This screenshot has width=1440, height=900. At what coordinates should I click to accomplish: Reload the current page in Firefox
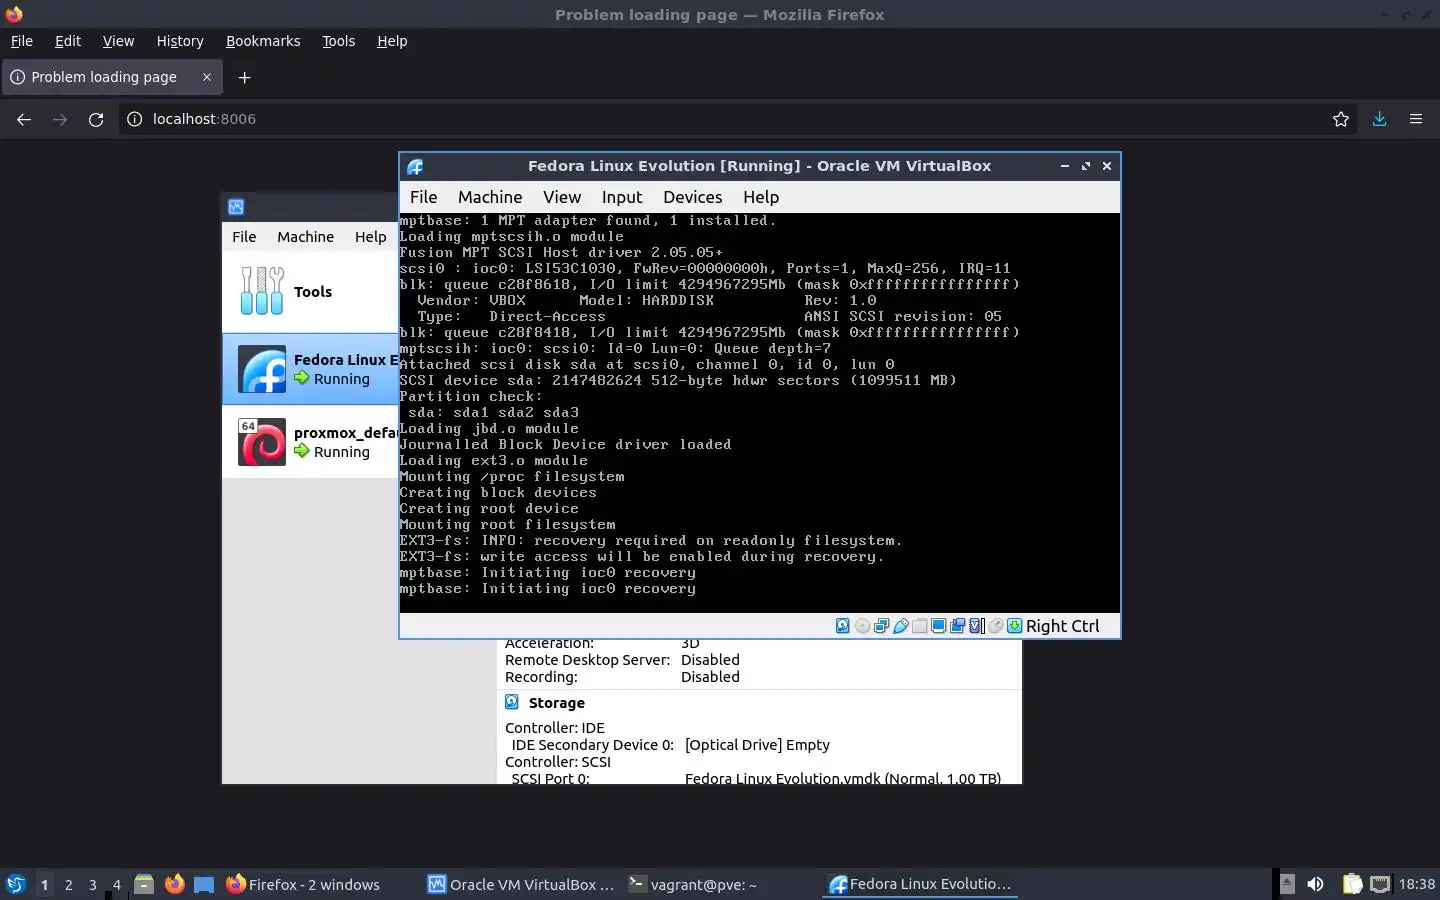click(x=96, y=119)
